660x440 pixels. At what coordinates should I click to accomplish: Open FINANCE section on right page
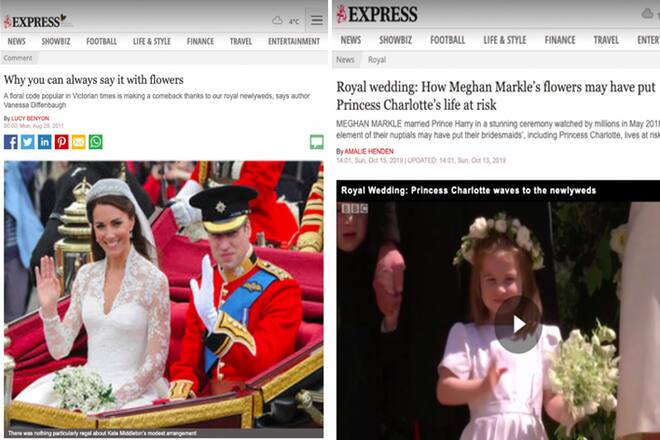tap(560, 40)
